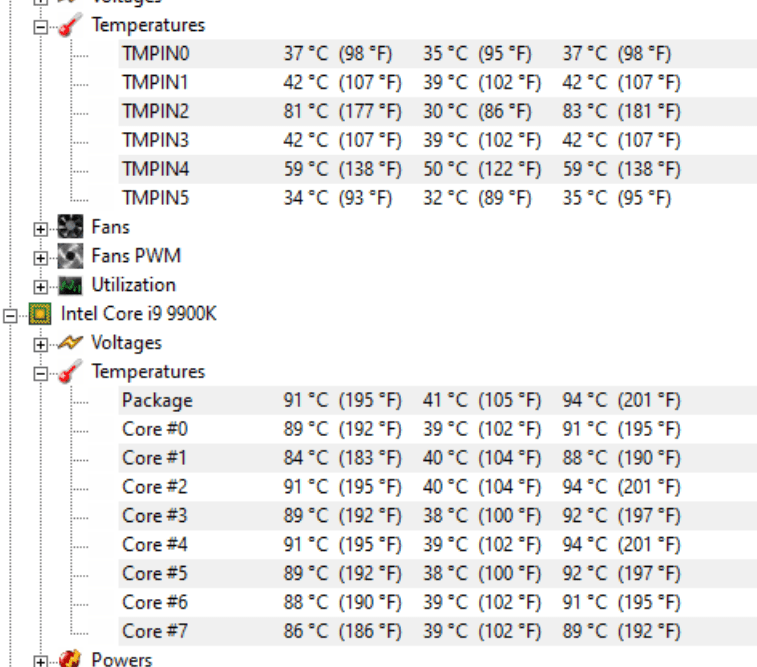This screenshot has width=757, height=667.
Task: Select the Core #4 row
Action: pos(437,545)
